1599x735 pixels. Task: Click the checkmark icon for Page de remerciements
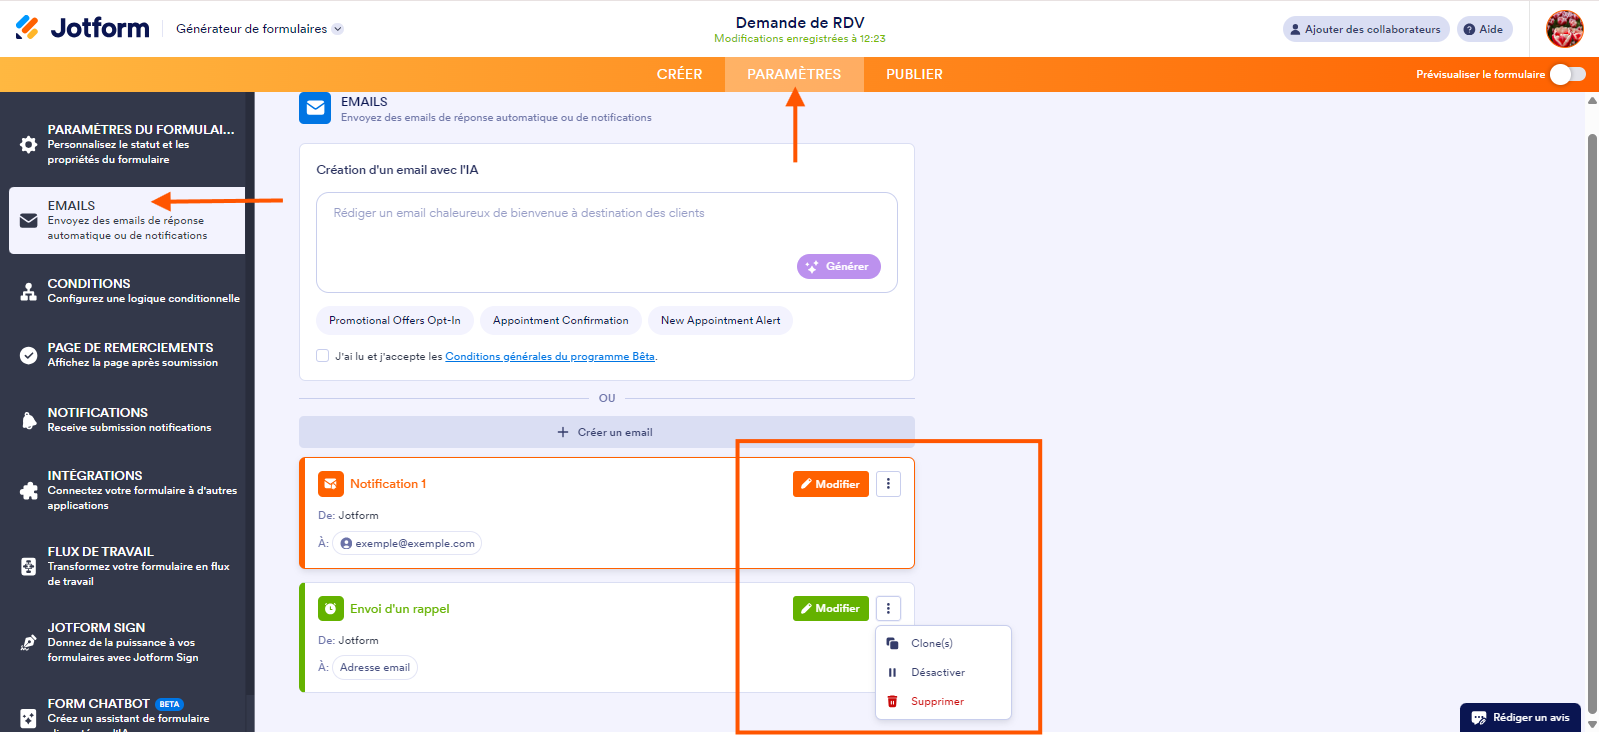point(29,355)
